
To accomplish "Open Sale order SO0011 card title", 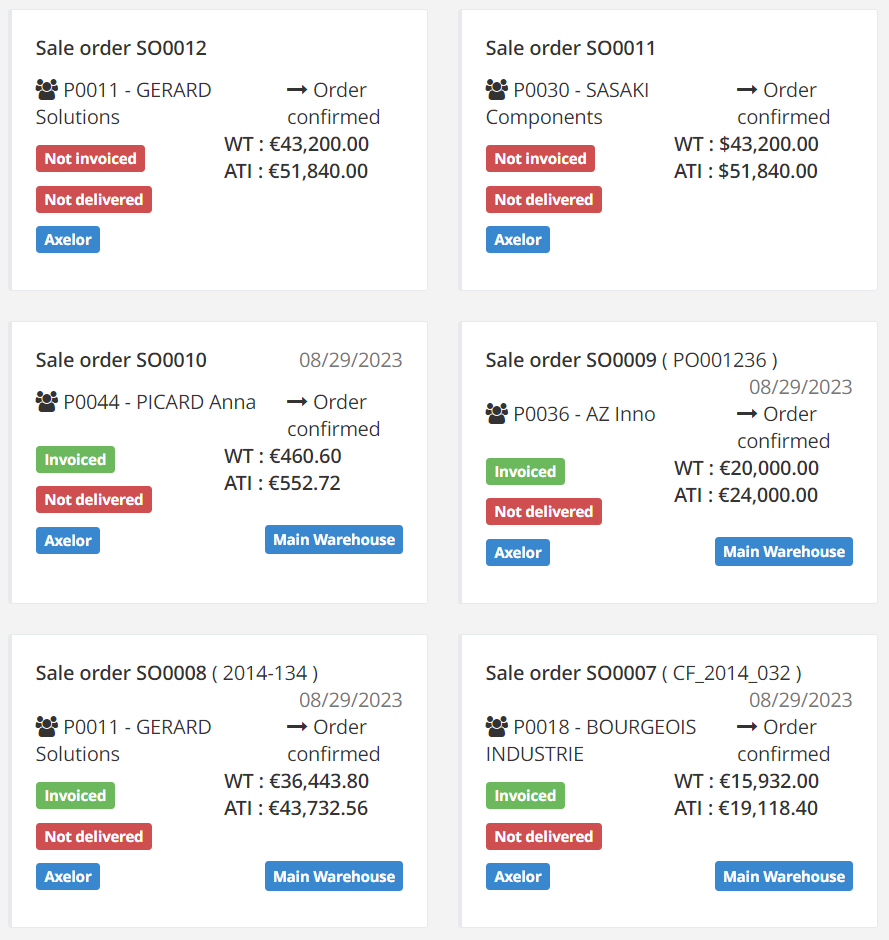I will coord(570,48).
